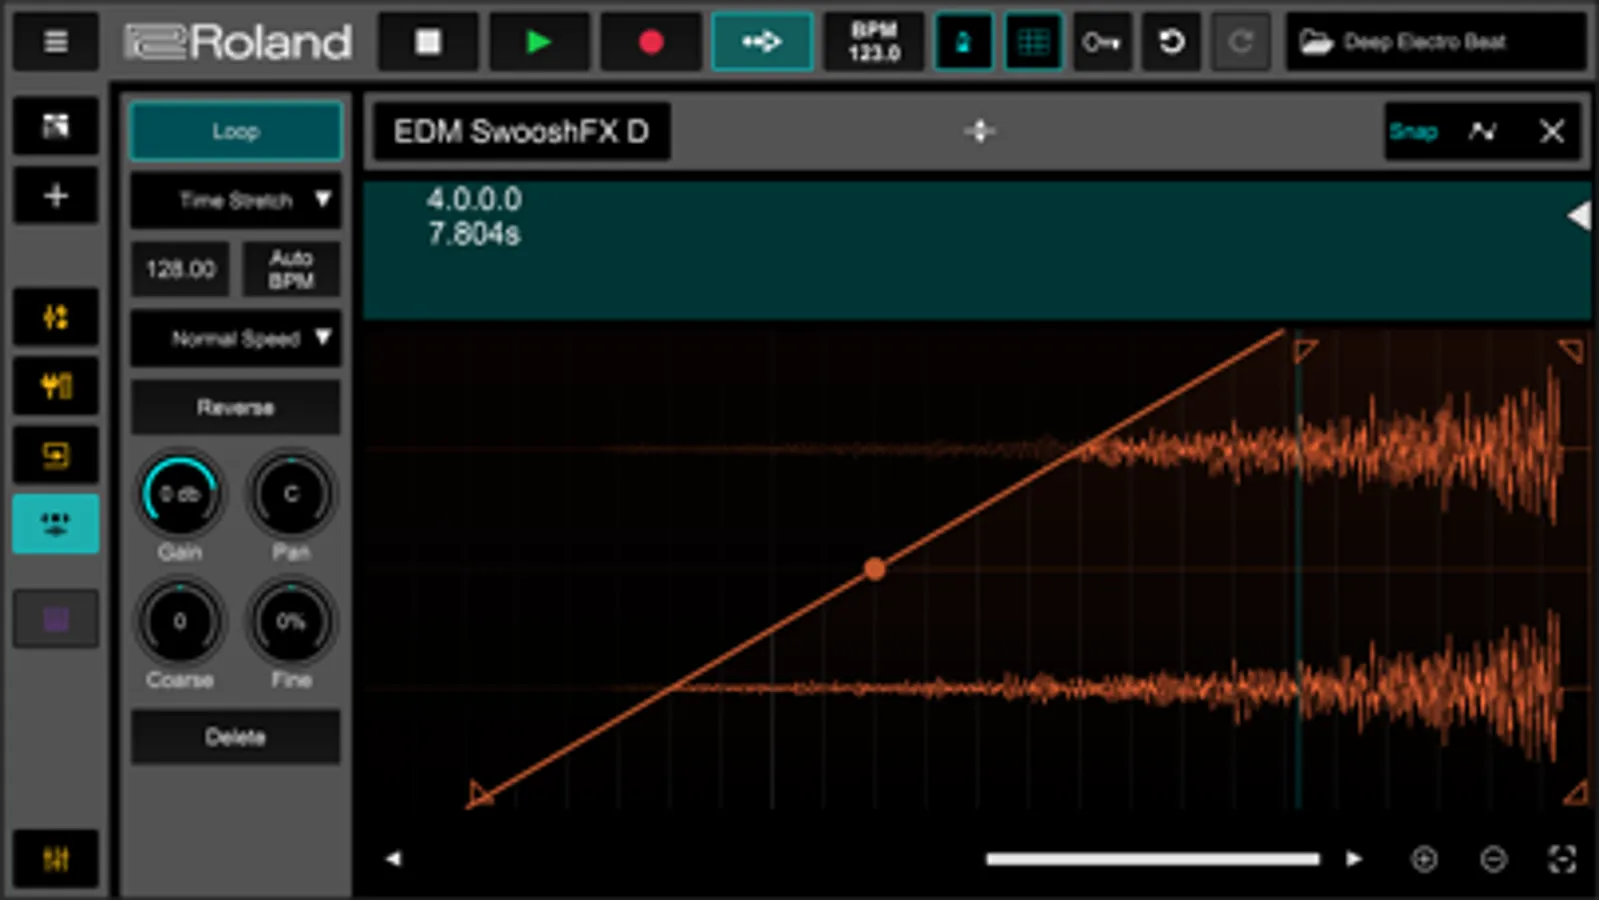
Task: Click the Delete button
Action: pos(236,737)
